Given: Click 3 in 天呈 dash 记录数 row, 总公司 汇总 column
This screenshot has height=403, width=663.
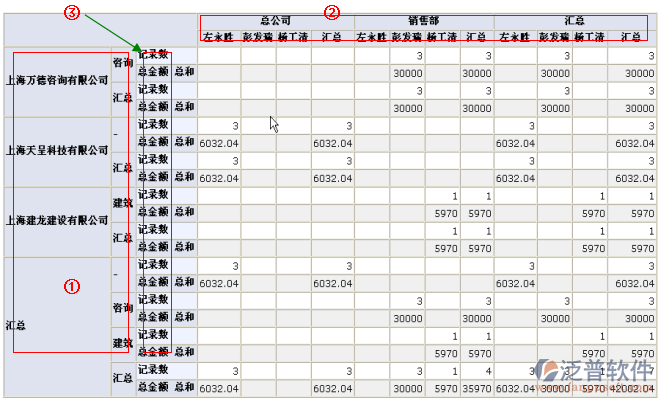Looking at the screenshot, I should tap(349, 126).
